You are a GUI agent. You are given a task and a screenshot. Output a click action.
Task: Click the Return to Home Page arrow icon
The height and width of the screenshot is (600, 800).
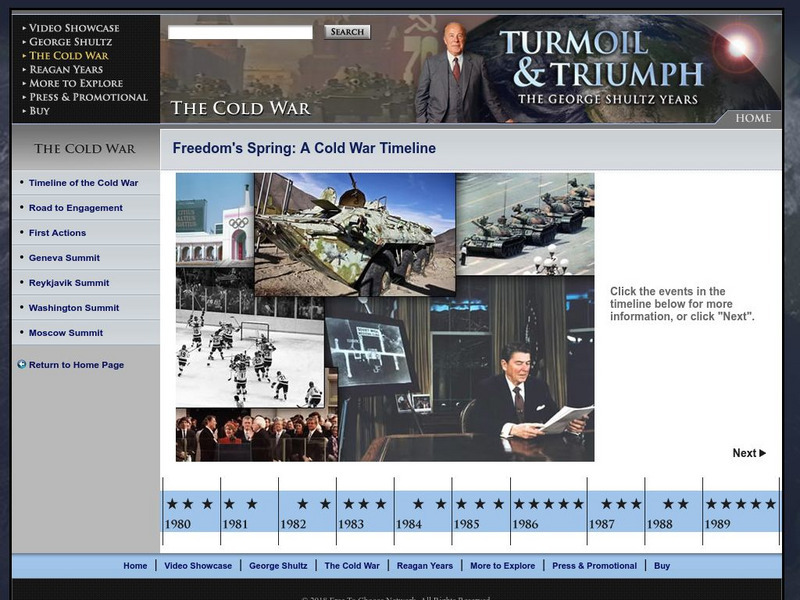point(21,364)
